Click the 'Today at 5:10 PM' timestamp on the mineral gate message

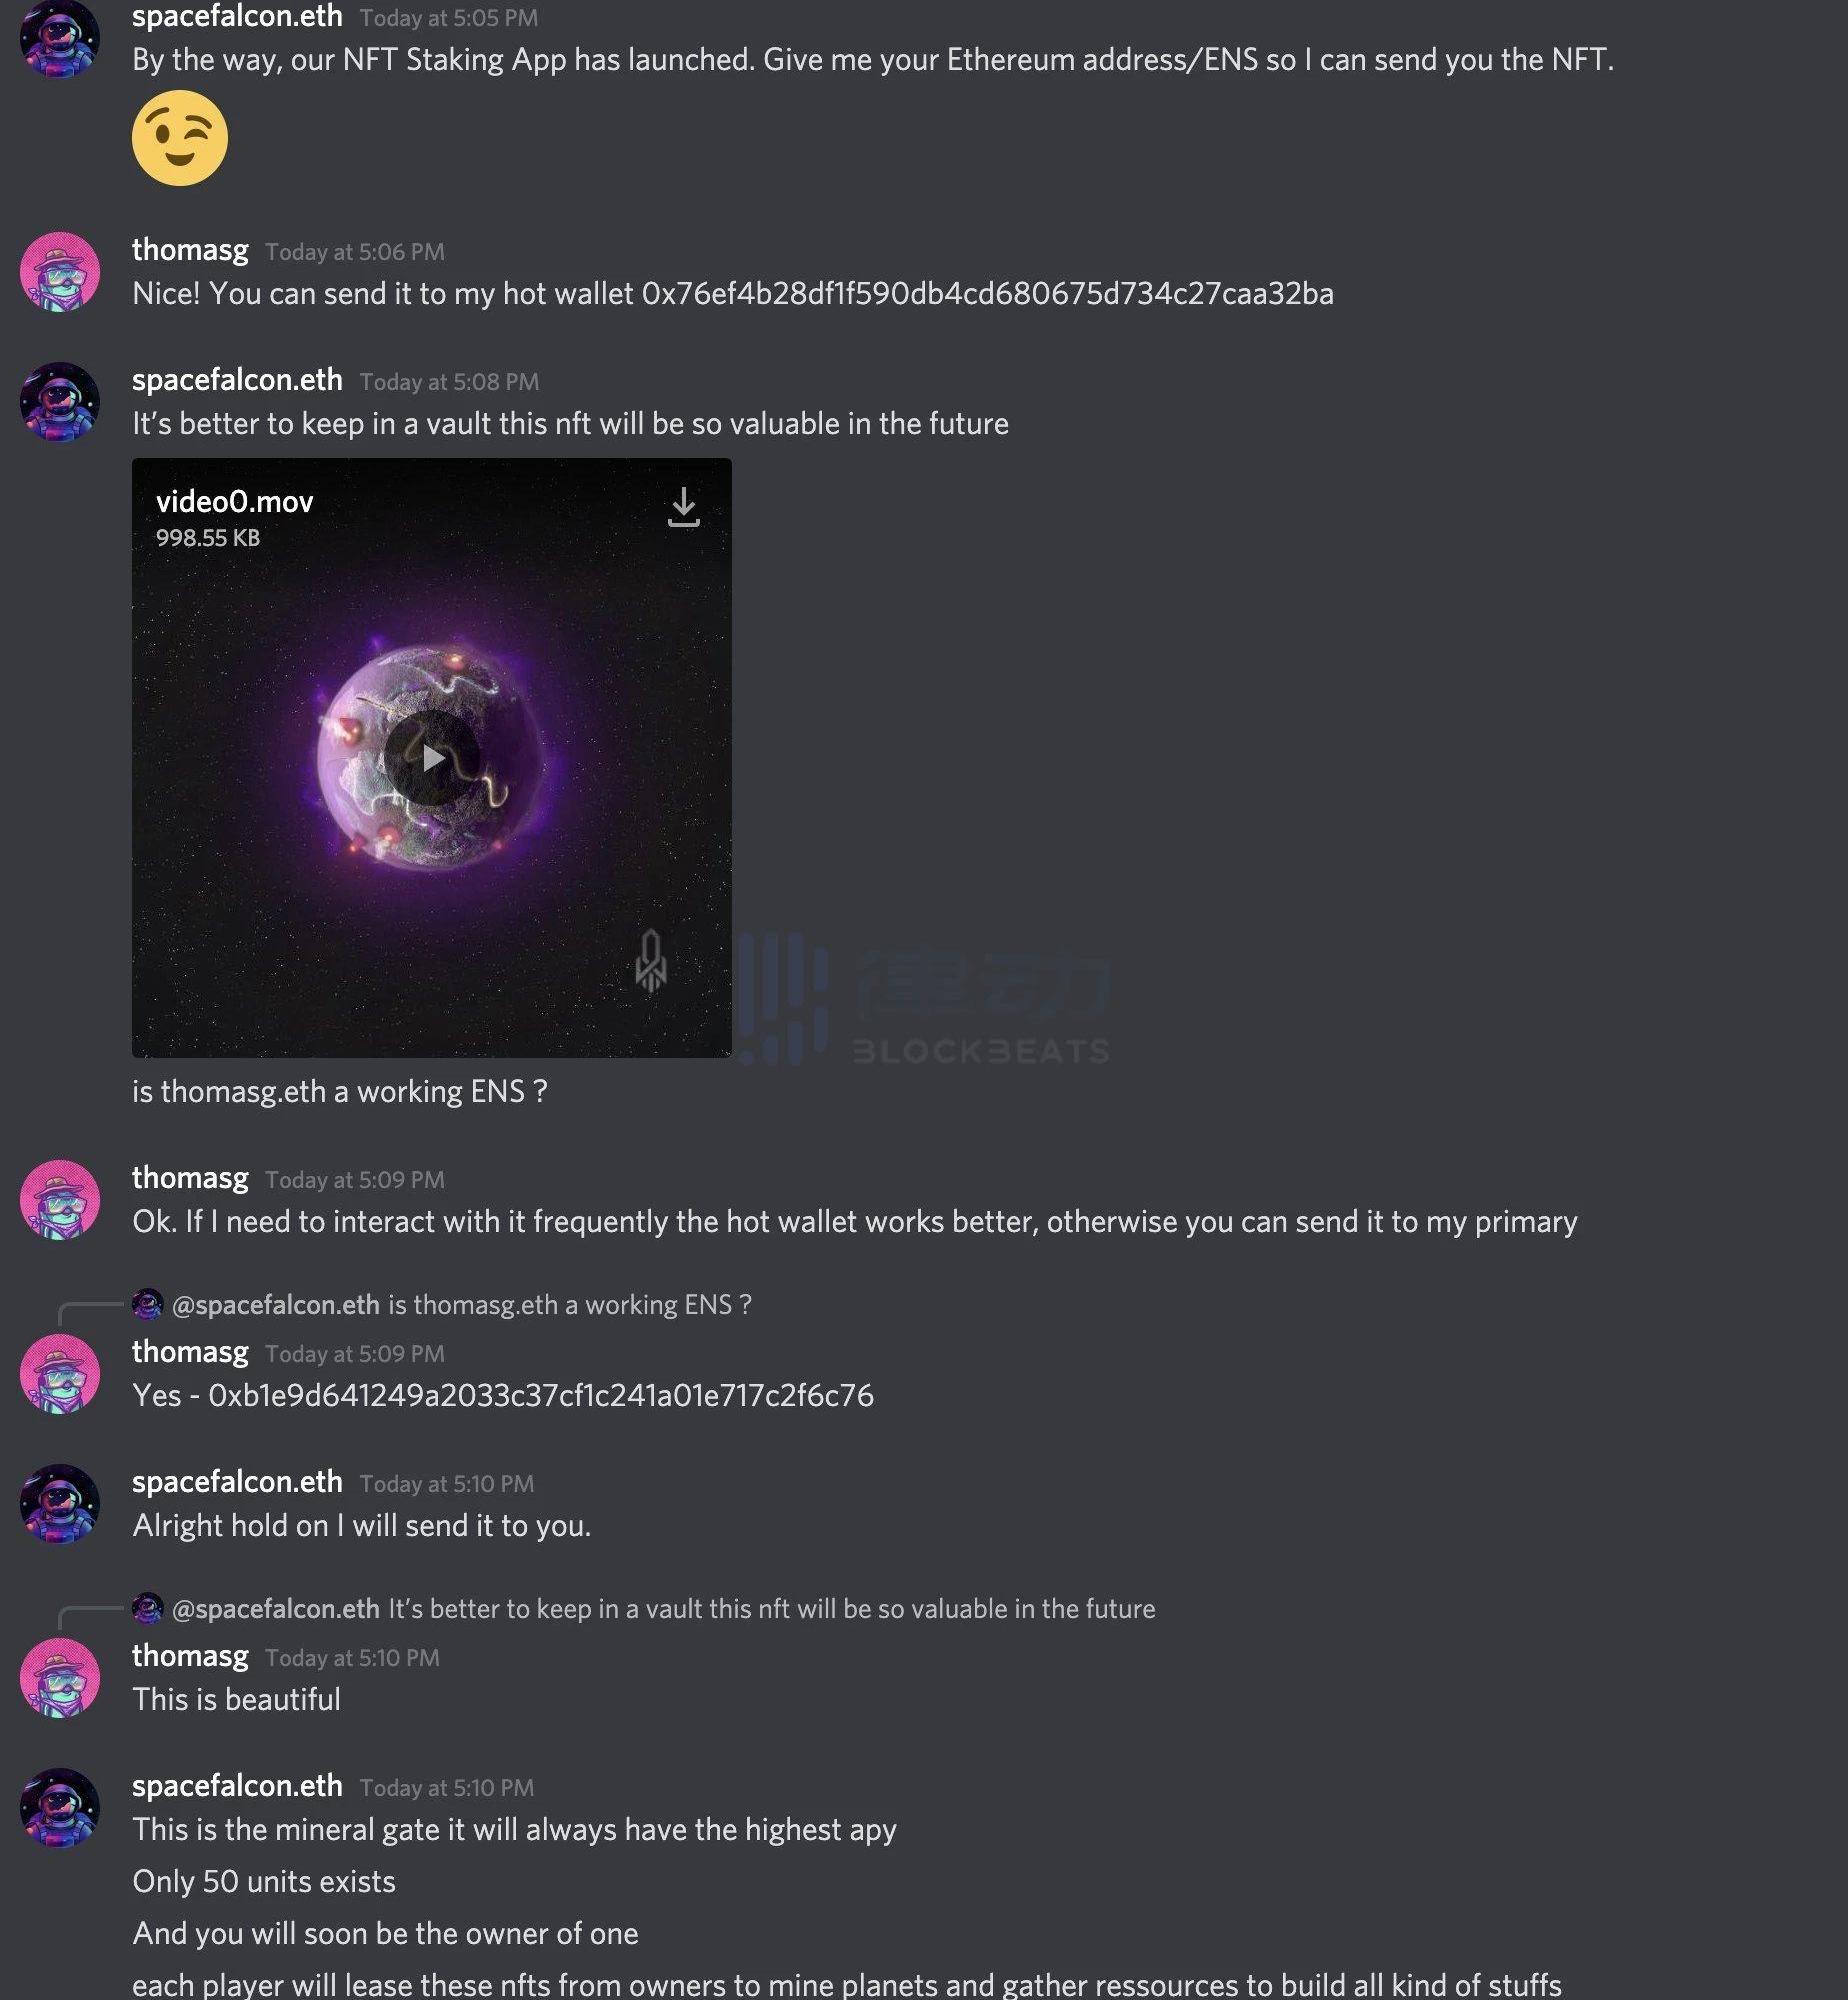coord(447,1788)
